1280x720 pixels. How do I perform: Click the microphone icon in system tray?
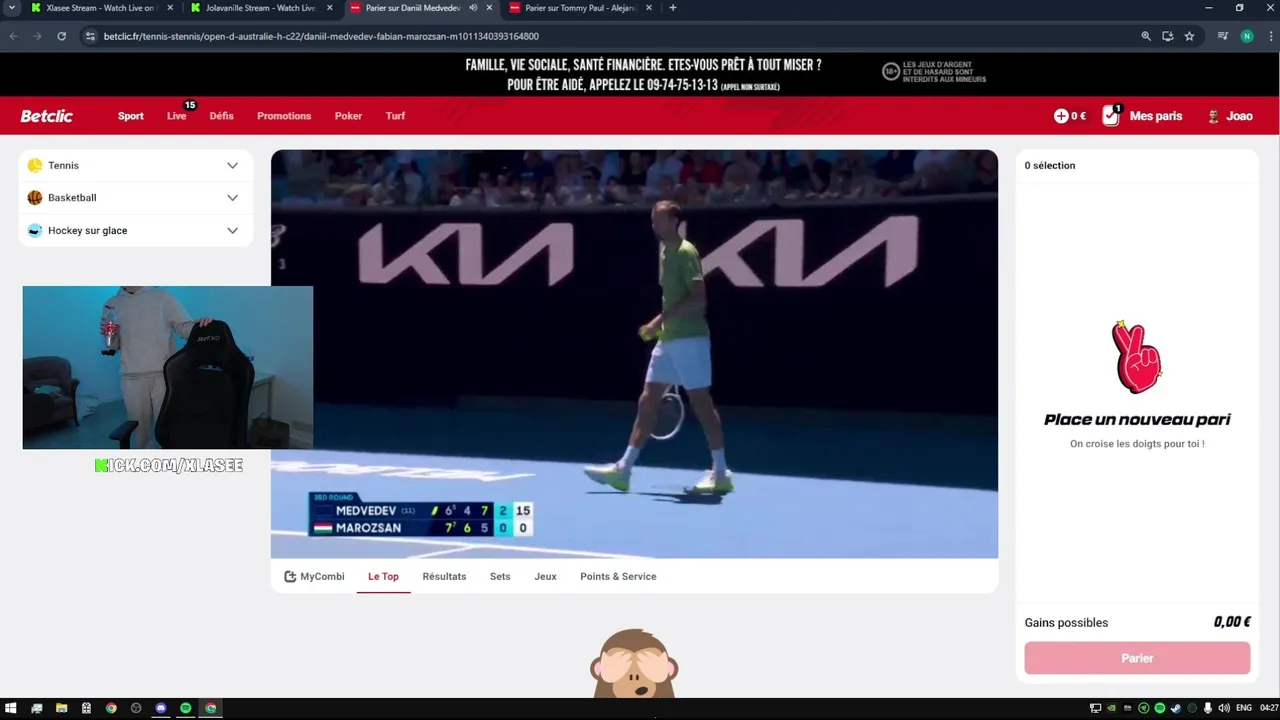[1208, 708]
